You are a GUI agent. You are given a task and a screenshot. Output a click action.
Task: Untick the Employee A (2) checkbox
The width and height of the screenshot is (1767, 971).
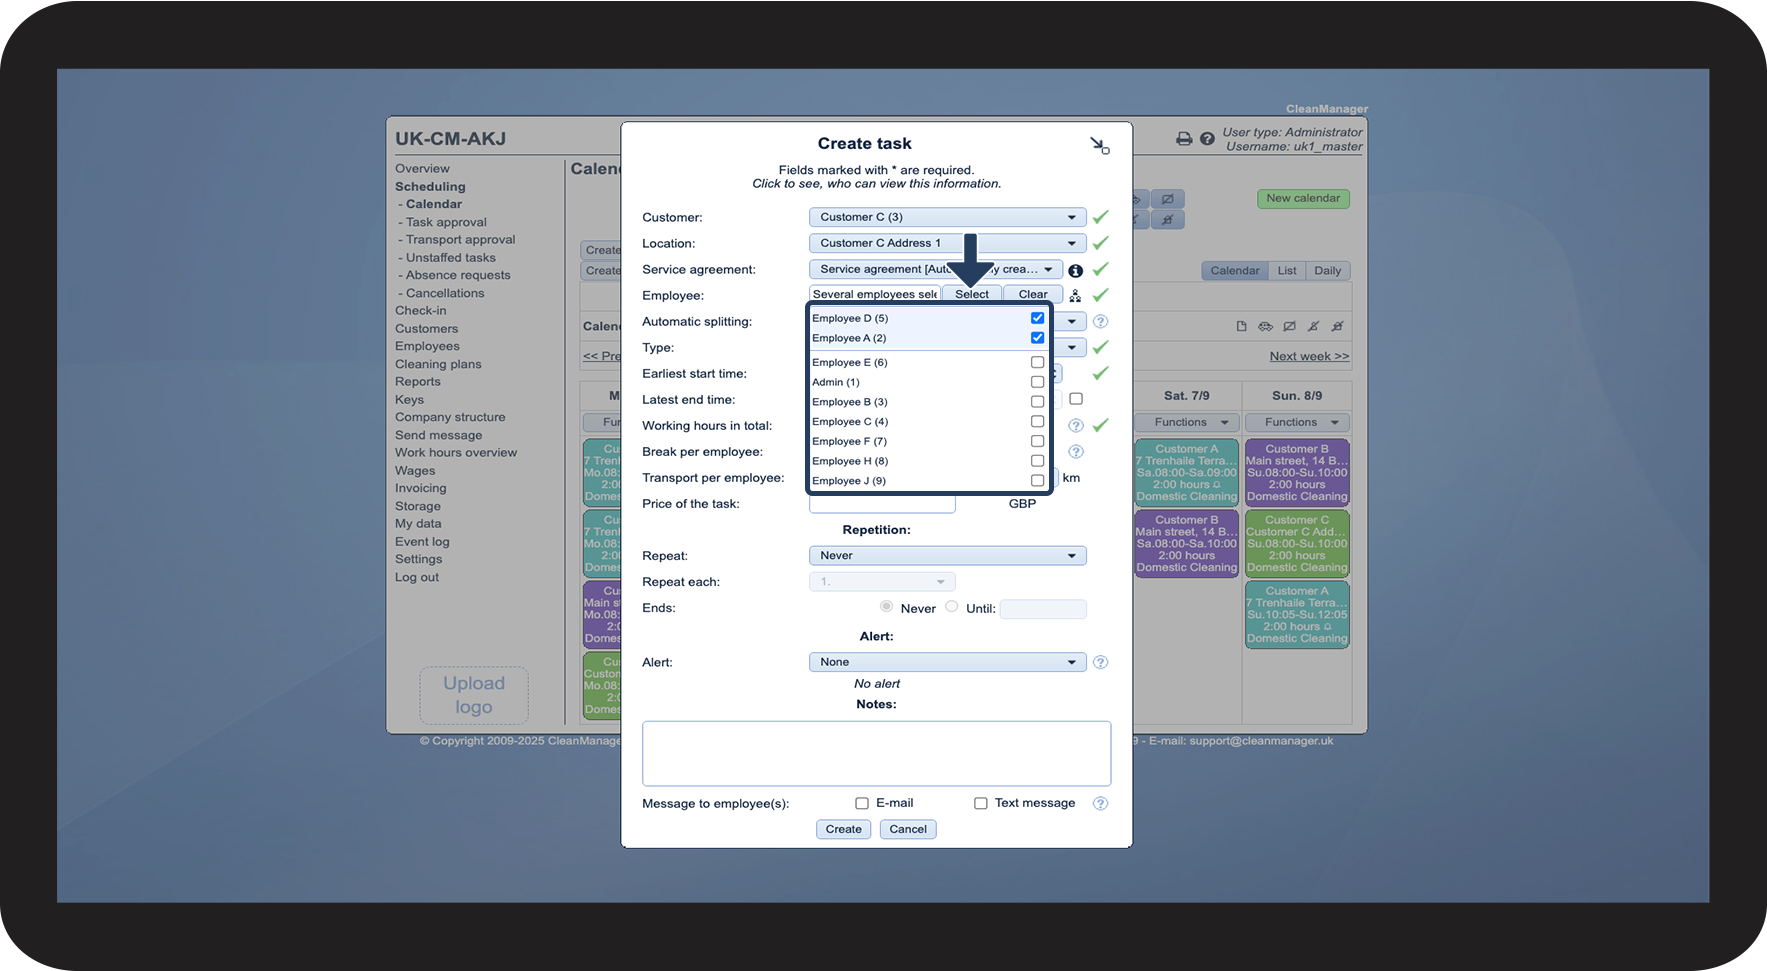coord(1037,338)
